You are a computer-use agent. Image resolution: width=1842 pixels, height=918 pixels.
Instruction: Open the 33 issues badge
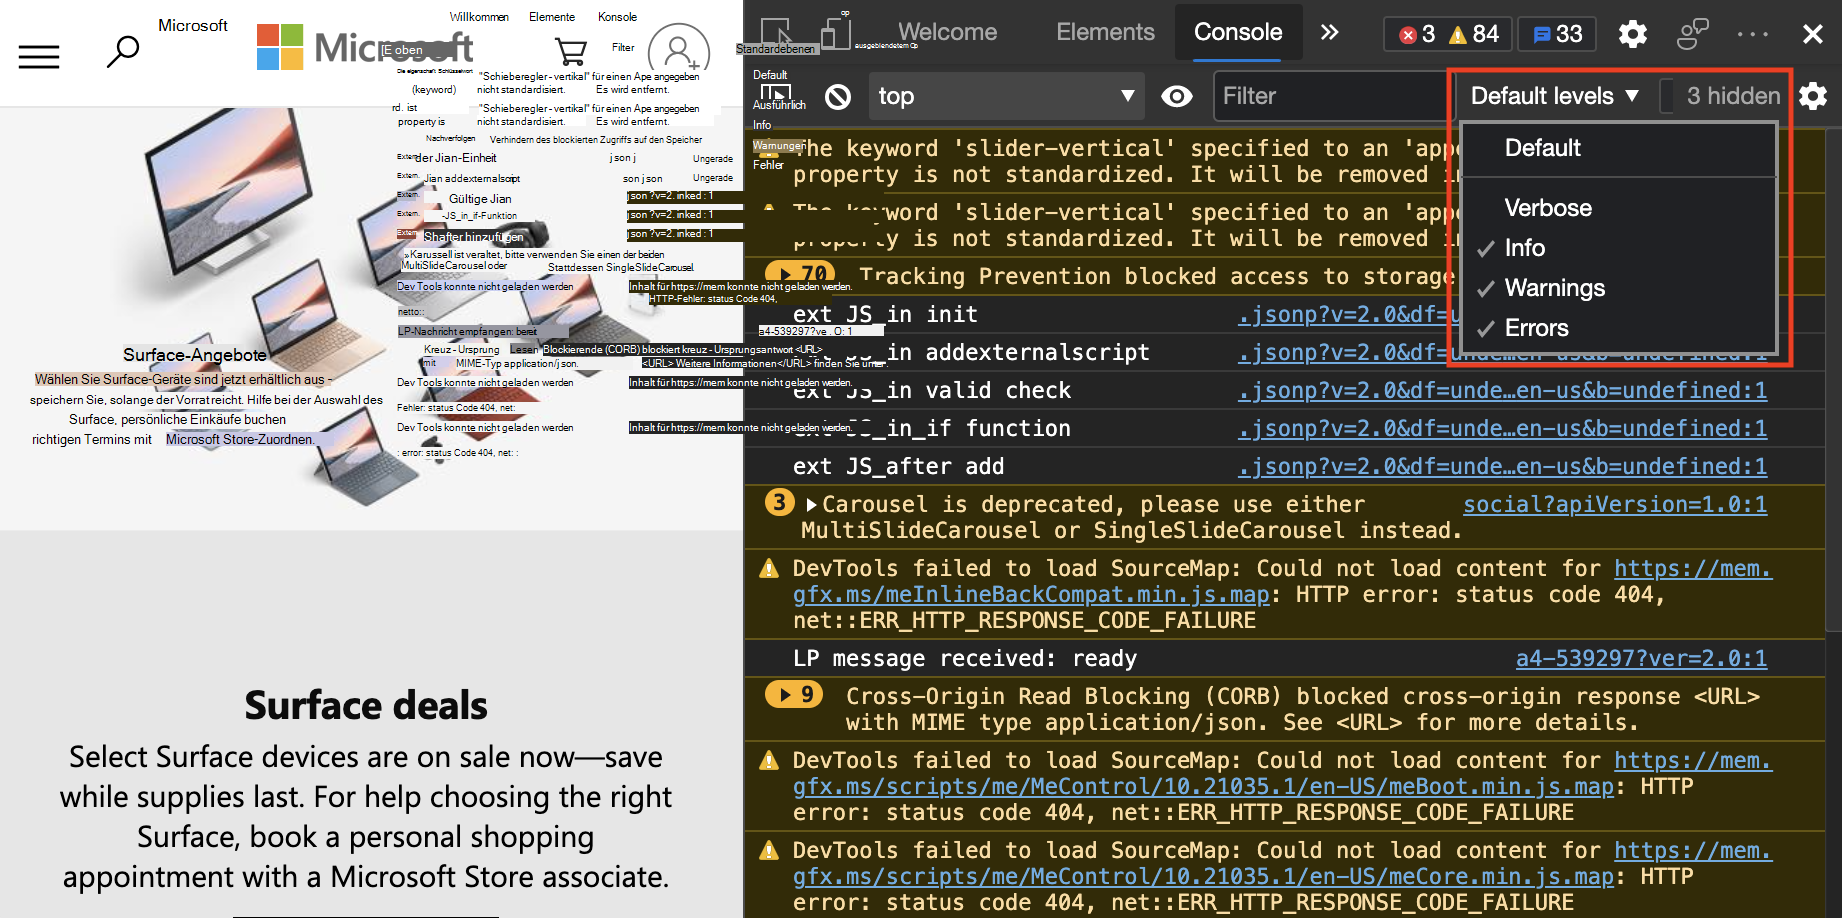1558,34
